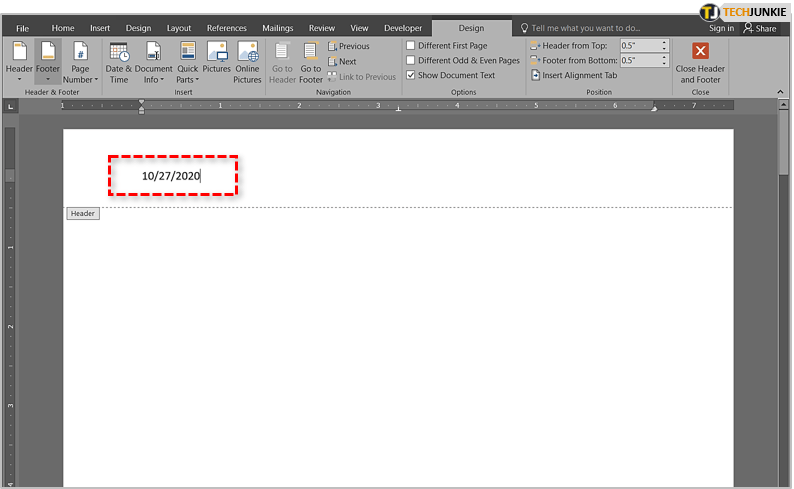The width and height of the screenshot is (794, 489).
Task: Uncheck Show Document Text
Action: (x=411, y=75)
